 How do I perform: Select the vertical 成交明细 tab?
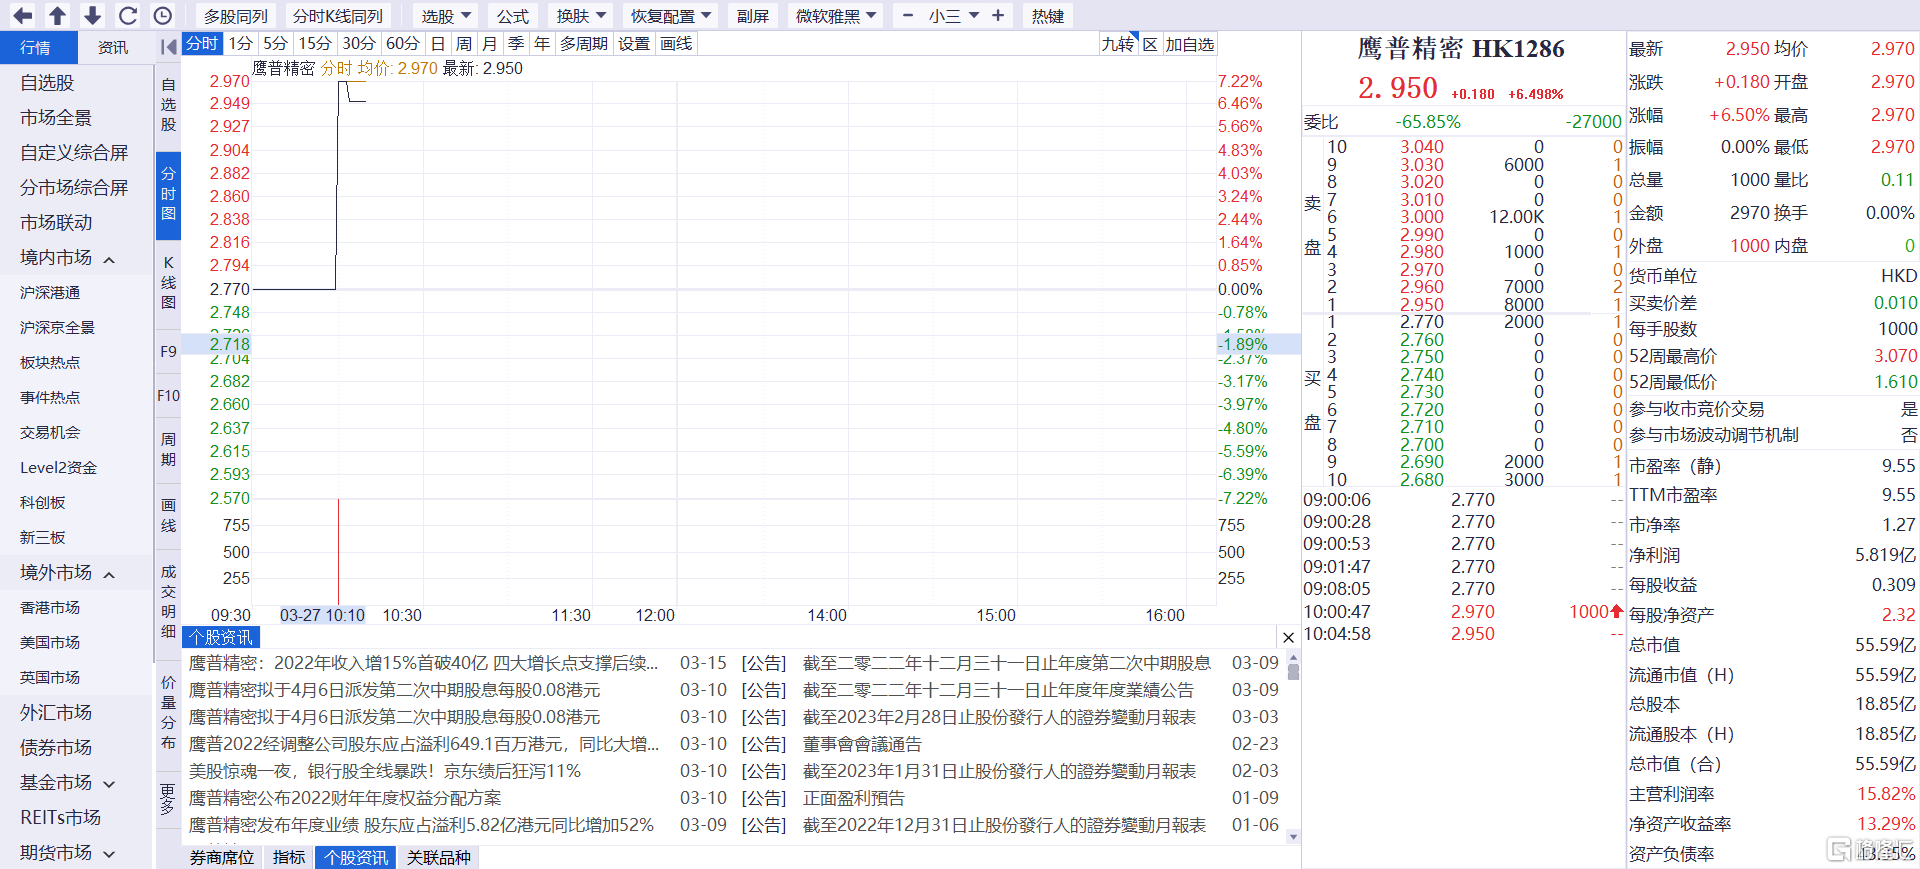[x=168, y=602]
